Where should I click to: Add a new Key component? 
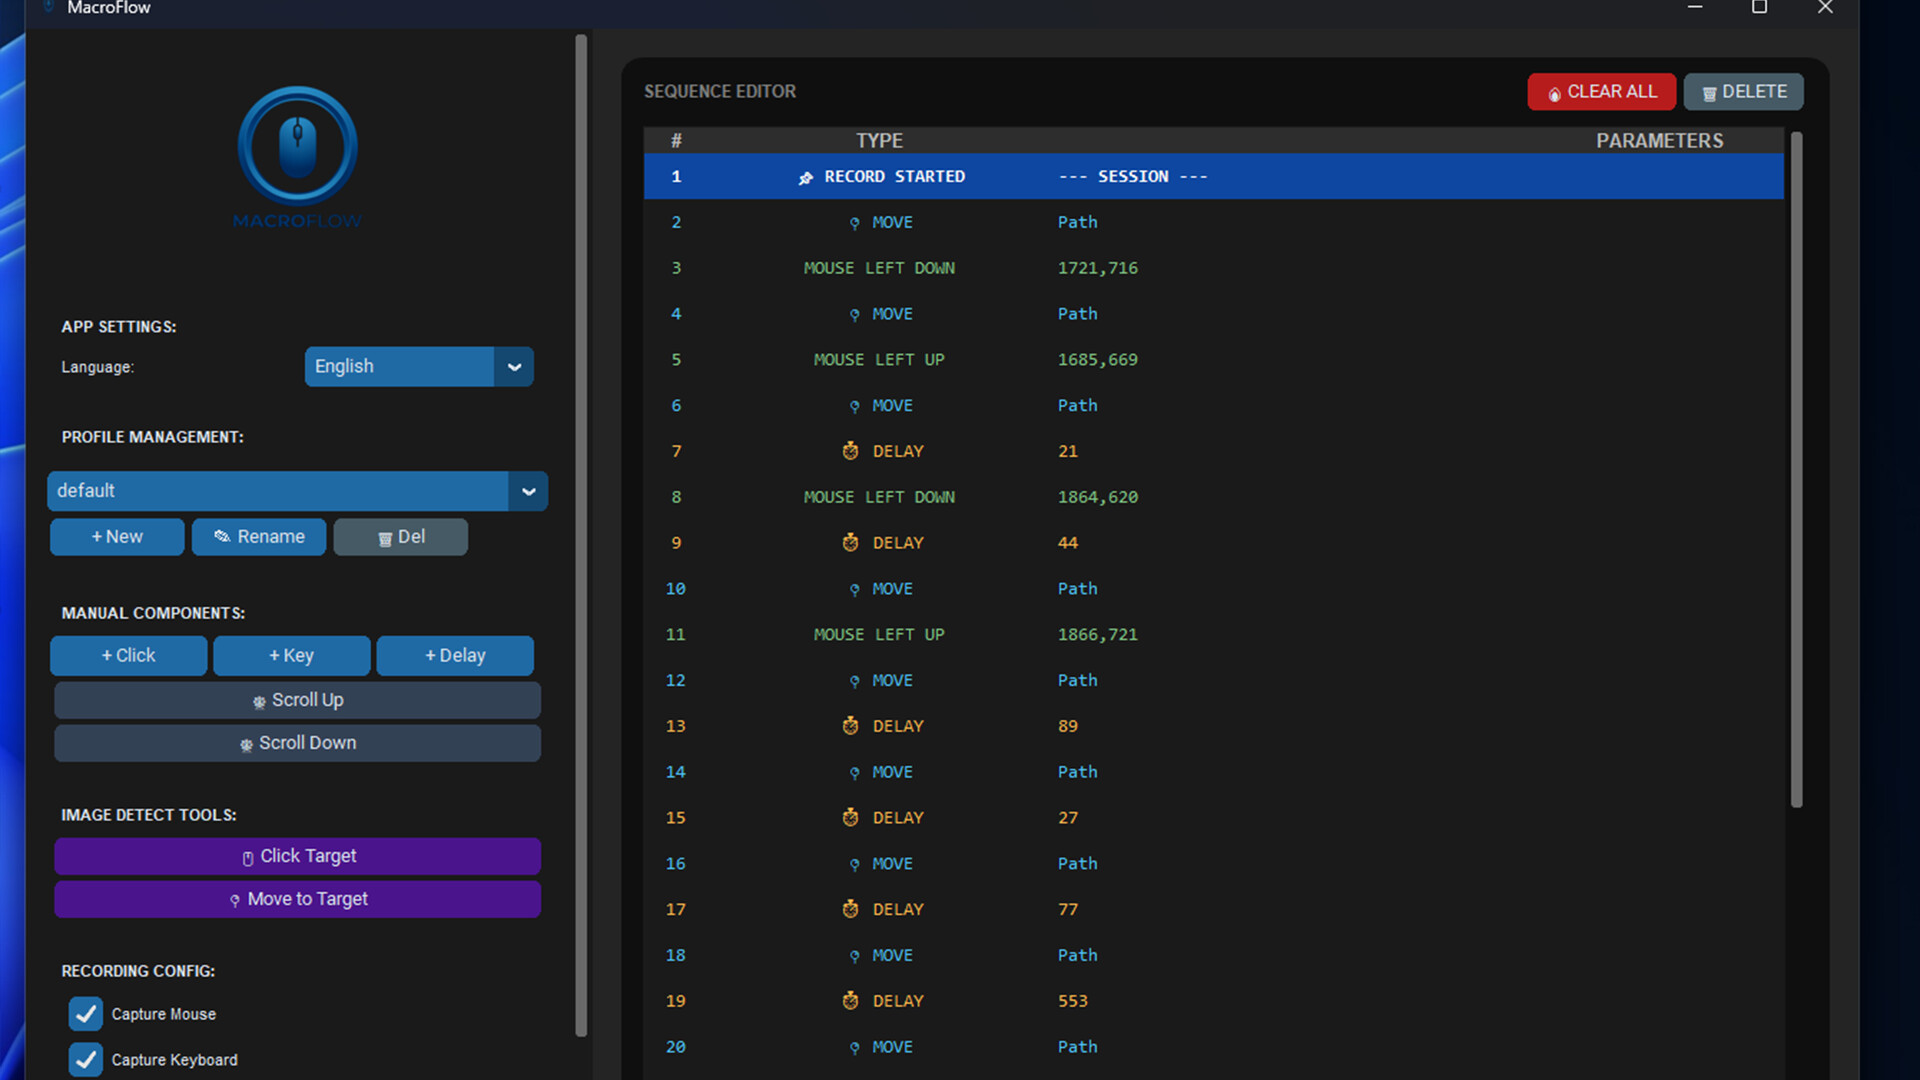[291, 656]
